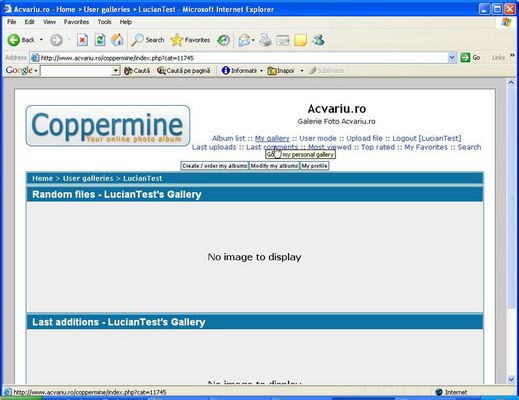This screenshot has height=400, width=519.
Task: Click the Google toolbar search field
Action: pyautogui.click(x=76, y=71)
